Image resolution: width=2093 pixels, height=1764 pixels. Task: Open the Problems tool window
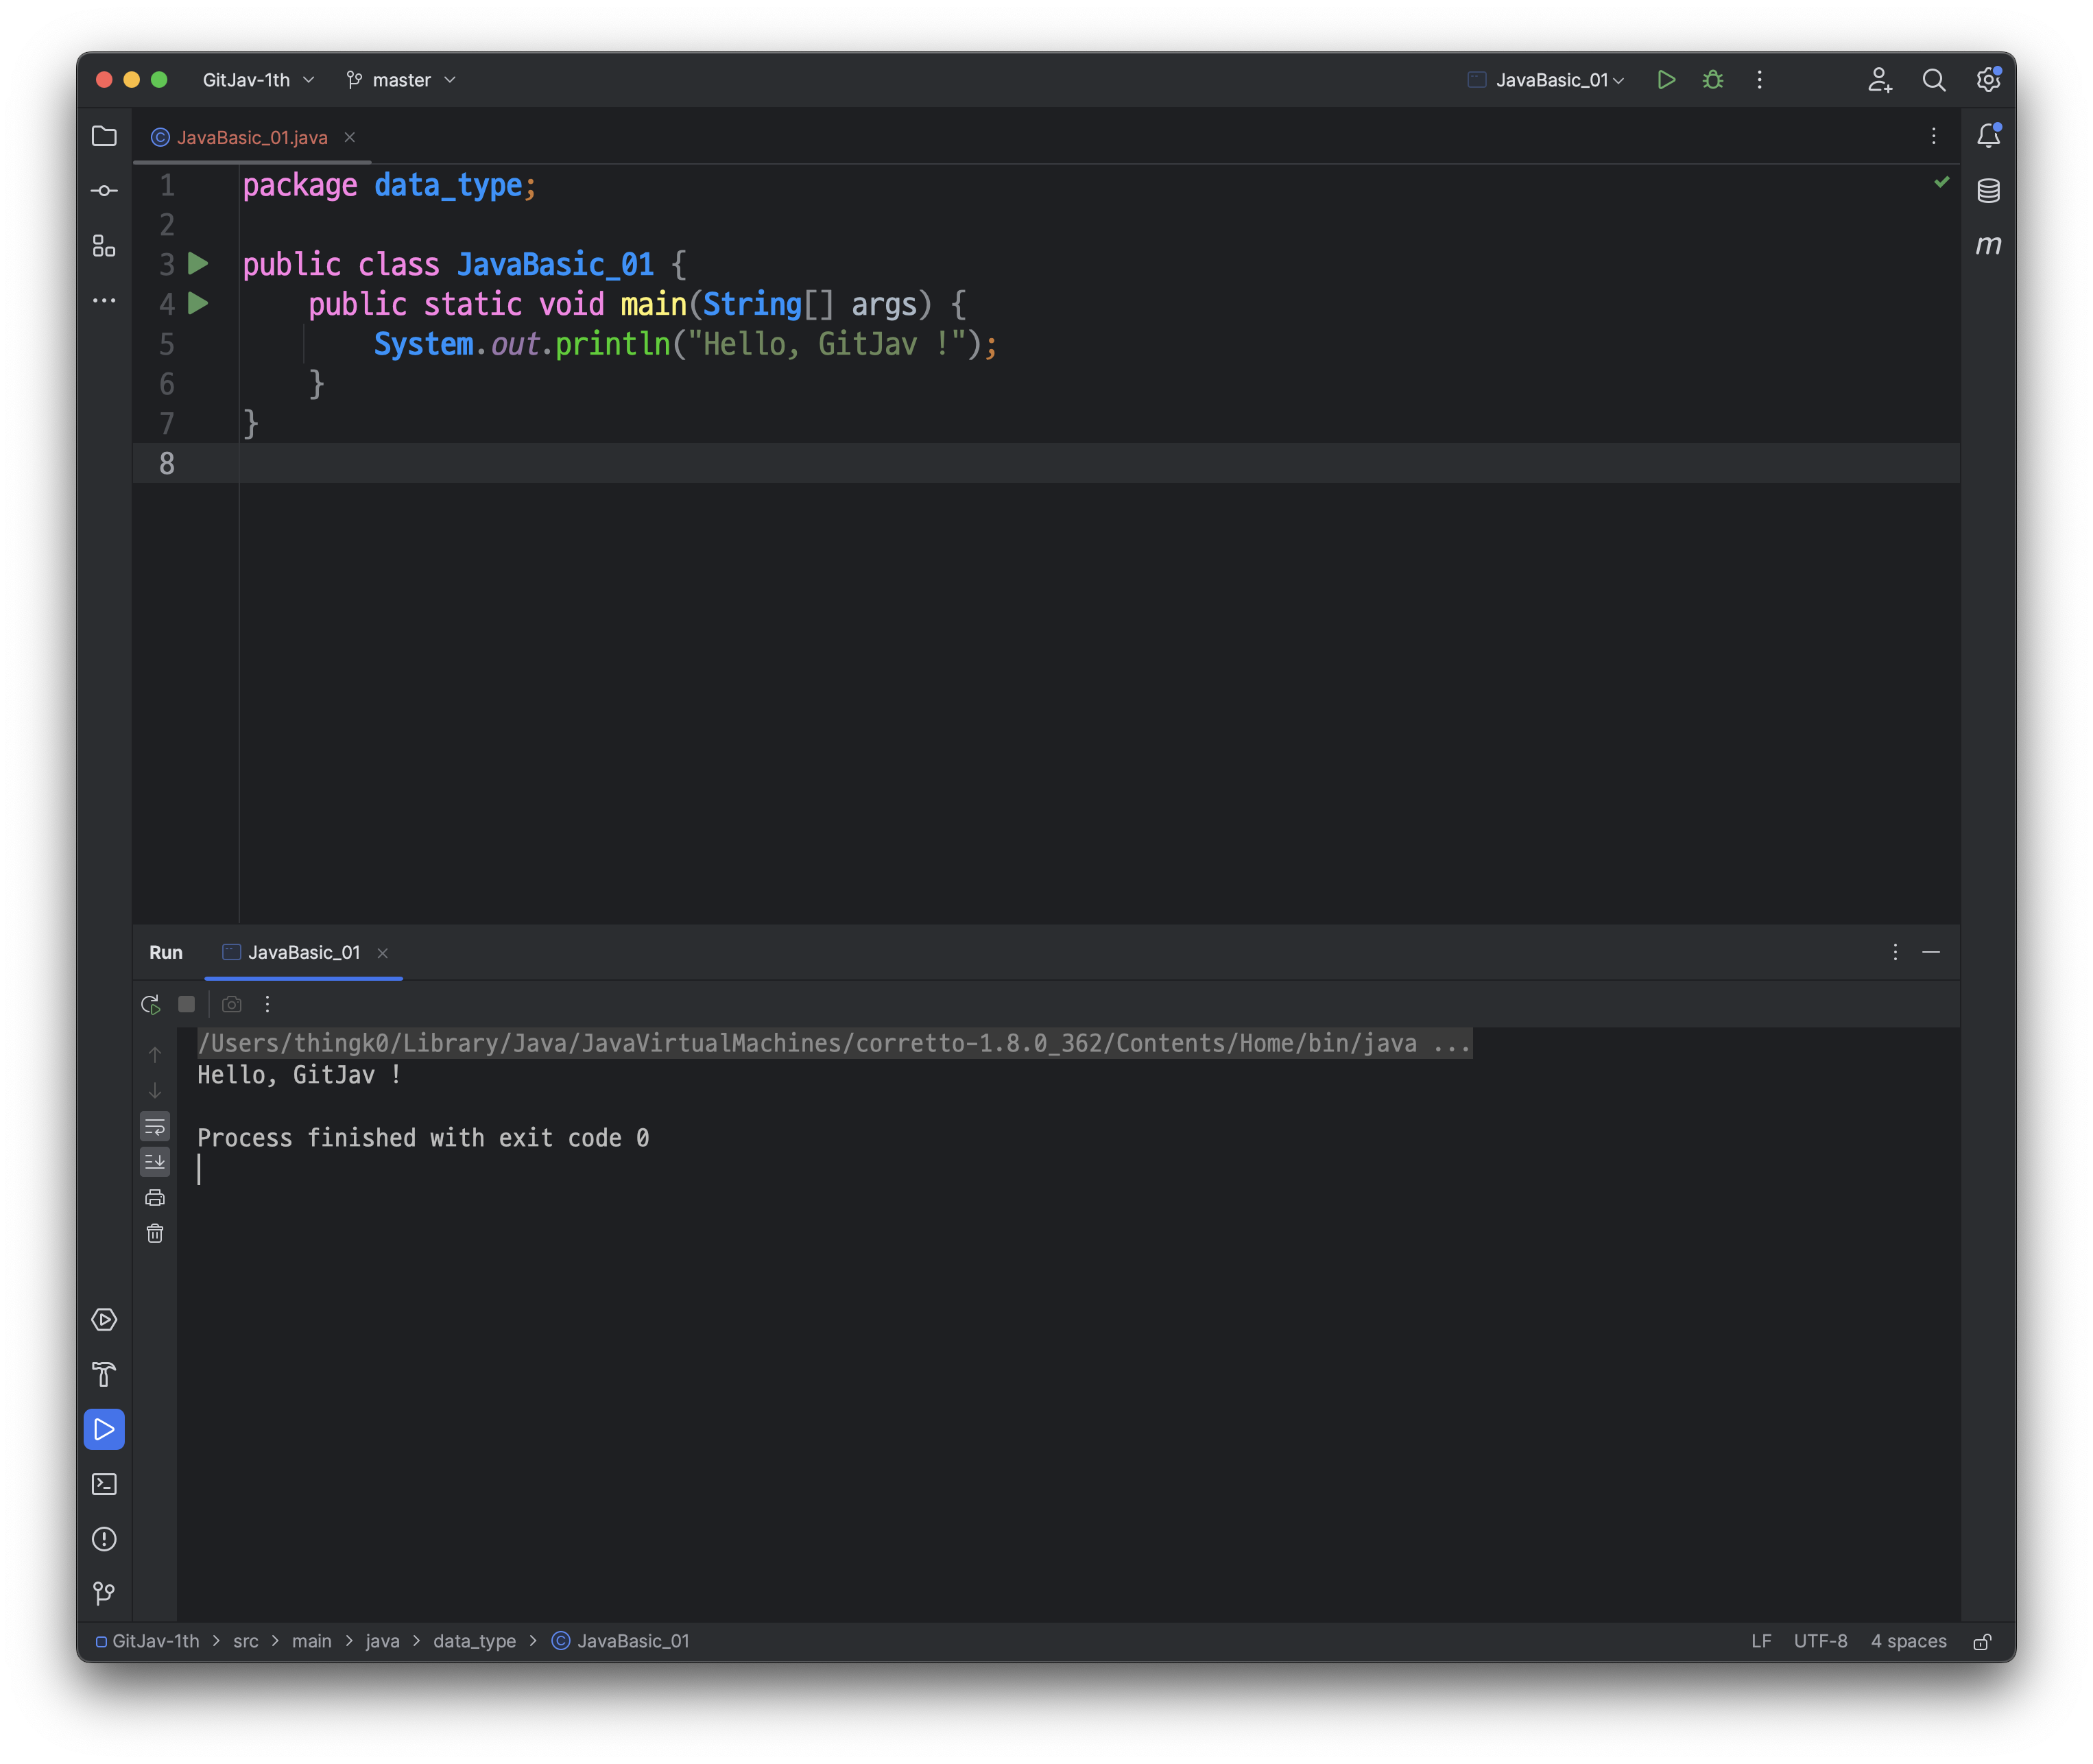[x=104, y=1539]
